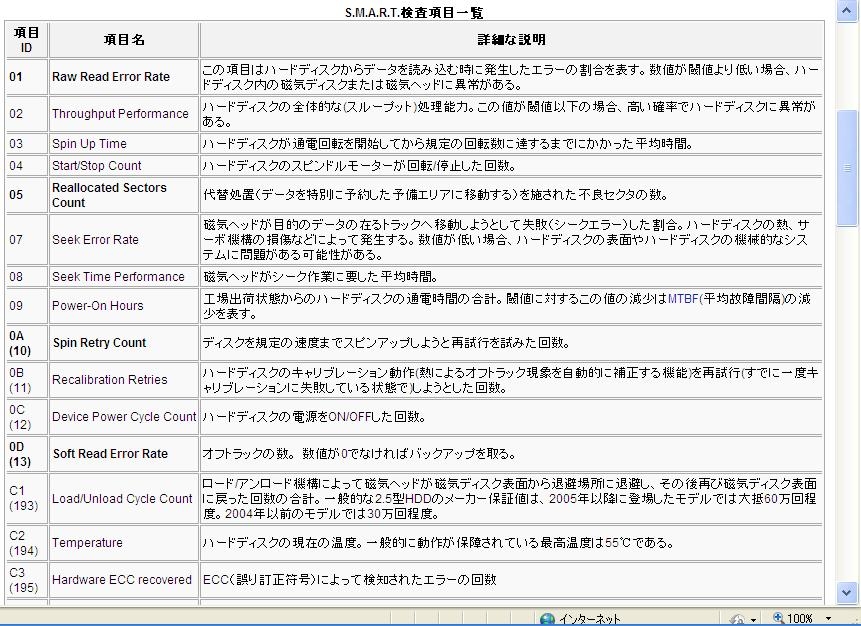Click the ID cell C1 (193)
The height and width of the screenshot is (626, 861).
26,499
